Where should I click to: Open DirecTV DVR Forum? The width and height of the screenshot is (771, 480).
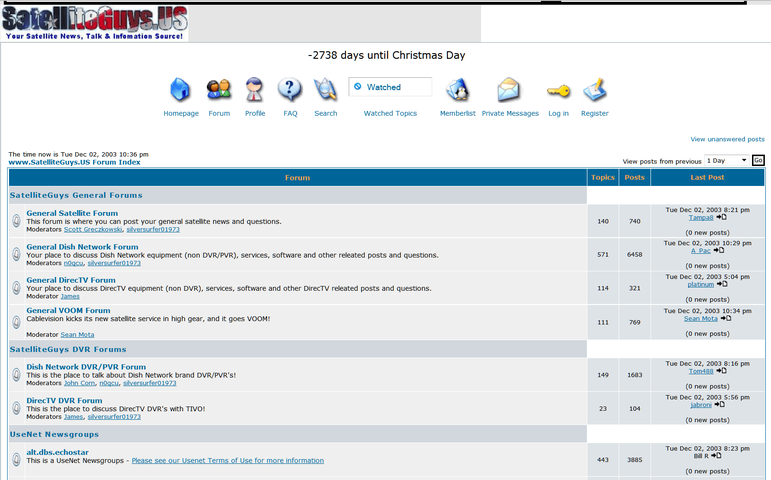coord(64,400)
